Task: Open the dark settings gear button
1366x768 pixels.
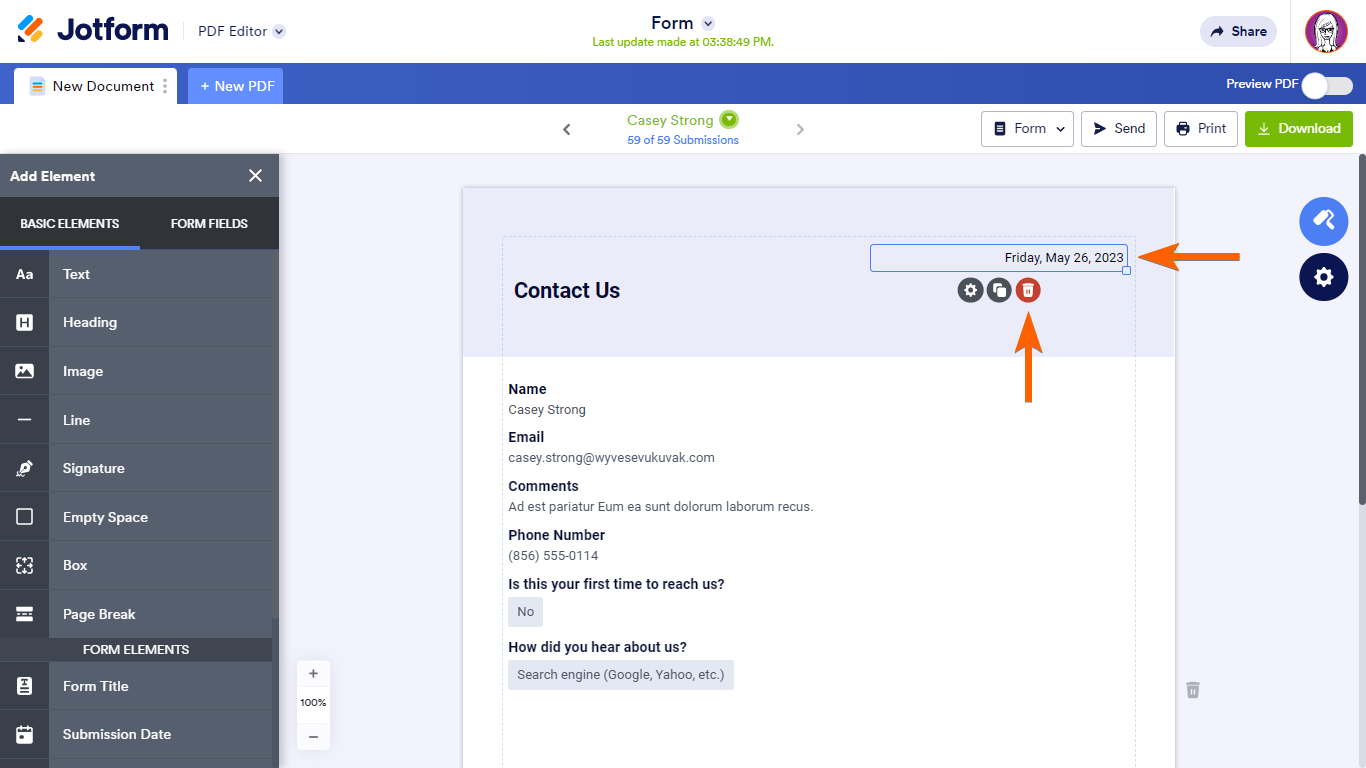Action: click(1323, 277)
